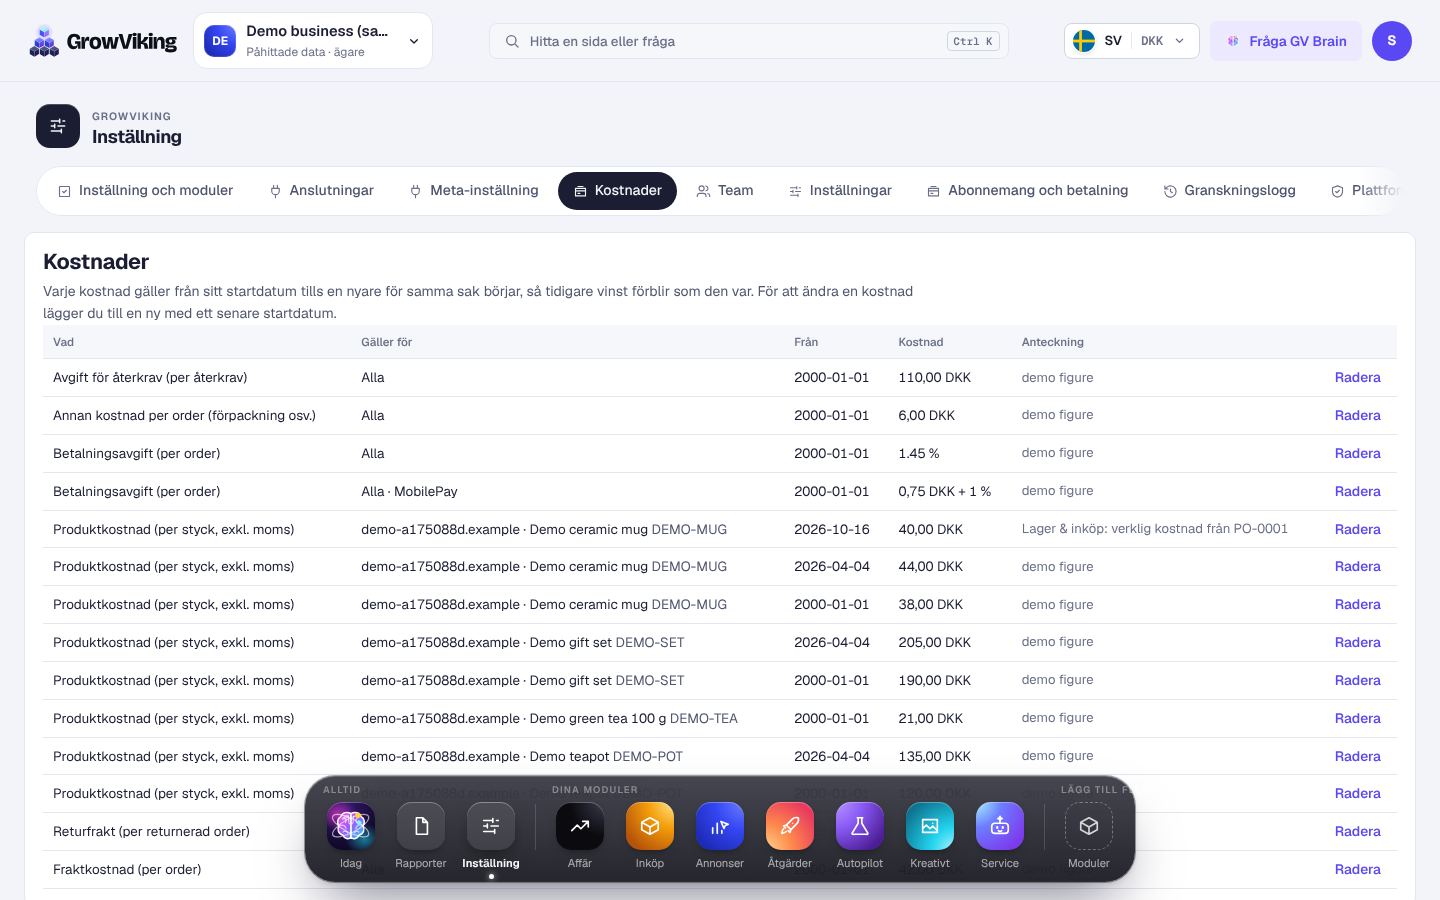The height and width of the screenshot is (900, 1440).
Task: Open the Affär module icon
Action: click(x=580, y=826)
